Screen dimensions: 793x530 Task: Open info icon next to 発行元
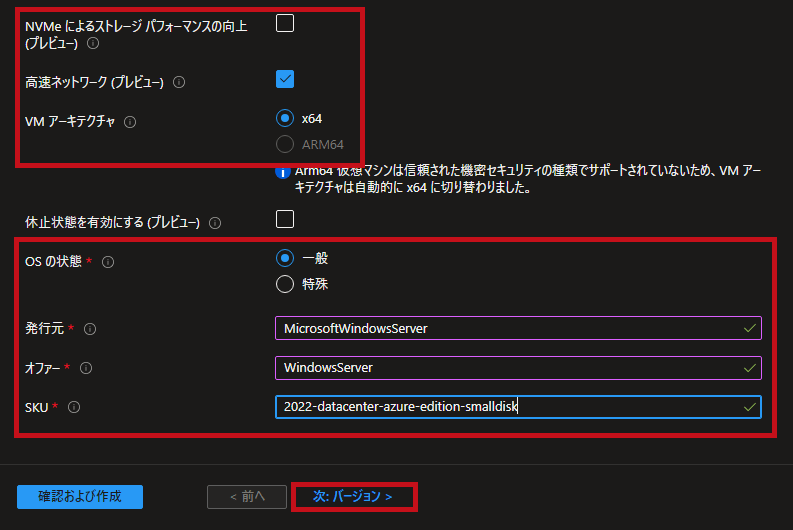coord(90,329)
